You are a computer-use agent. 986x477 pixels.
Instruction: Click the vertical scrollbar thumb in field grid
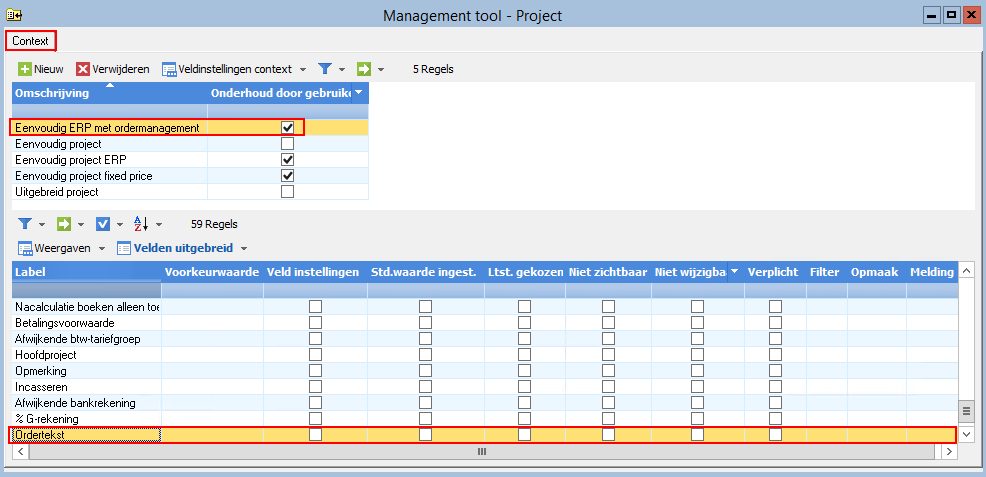click(967, 411)
